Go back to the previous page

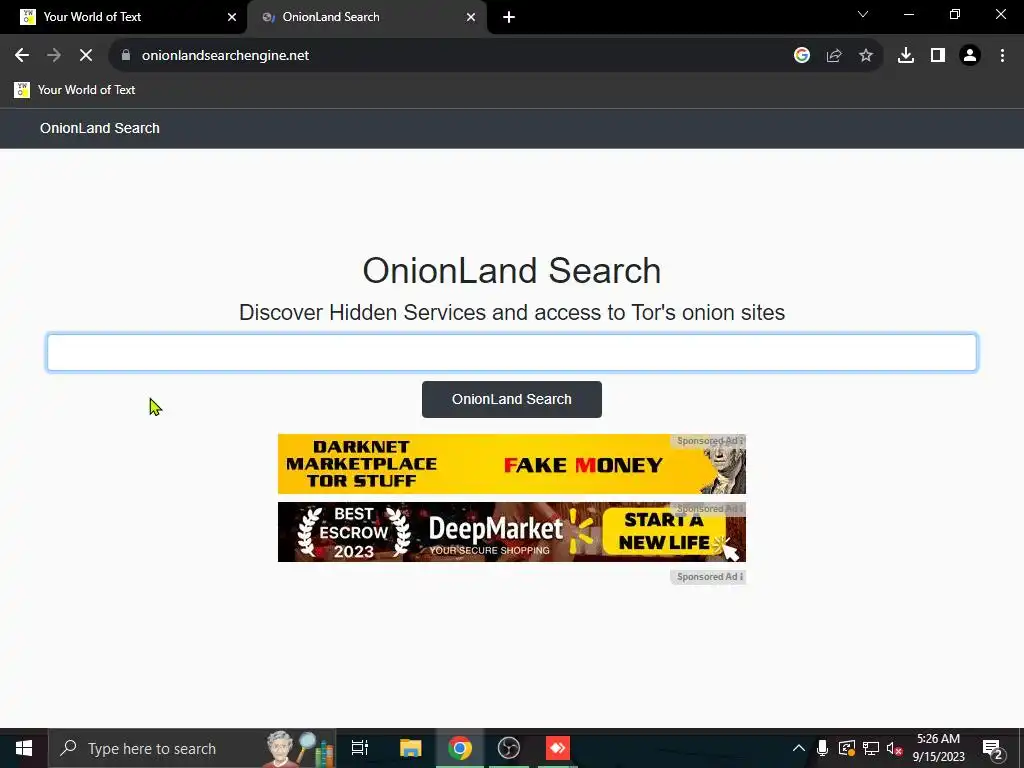(x=22, y=56)
